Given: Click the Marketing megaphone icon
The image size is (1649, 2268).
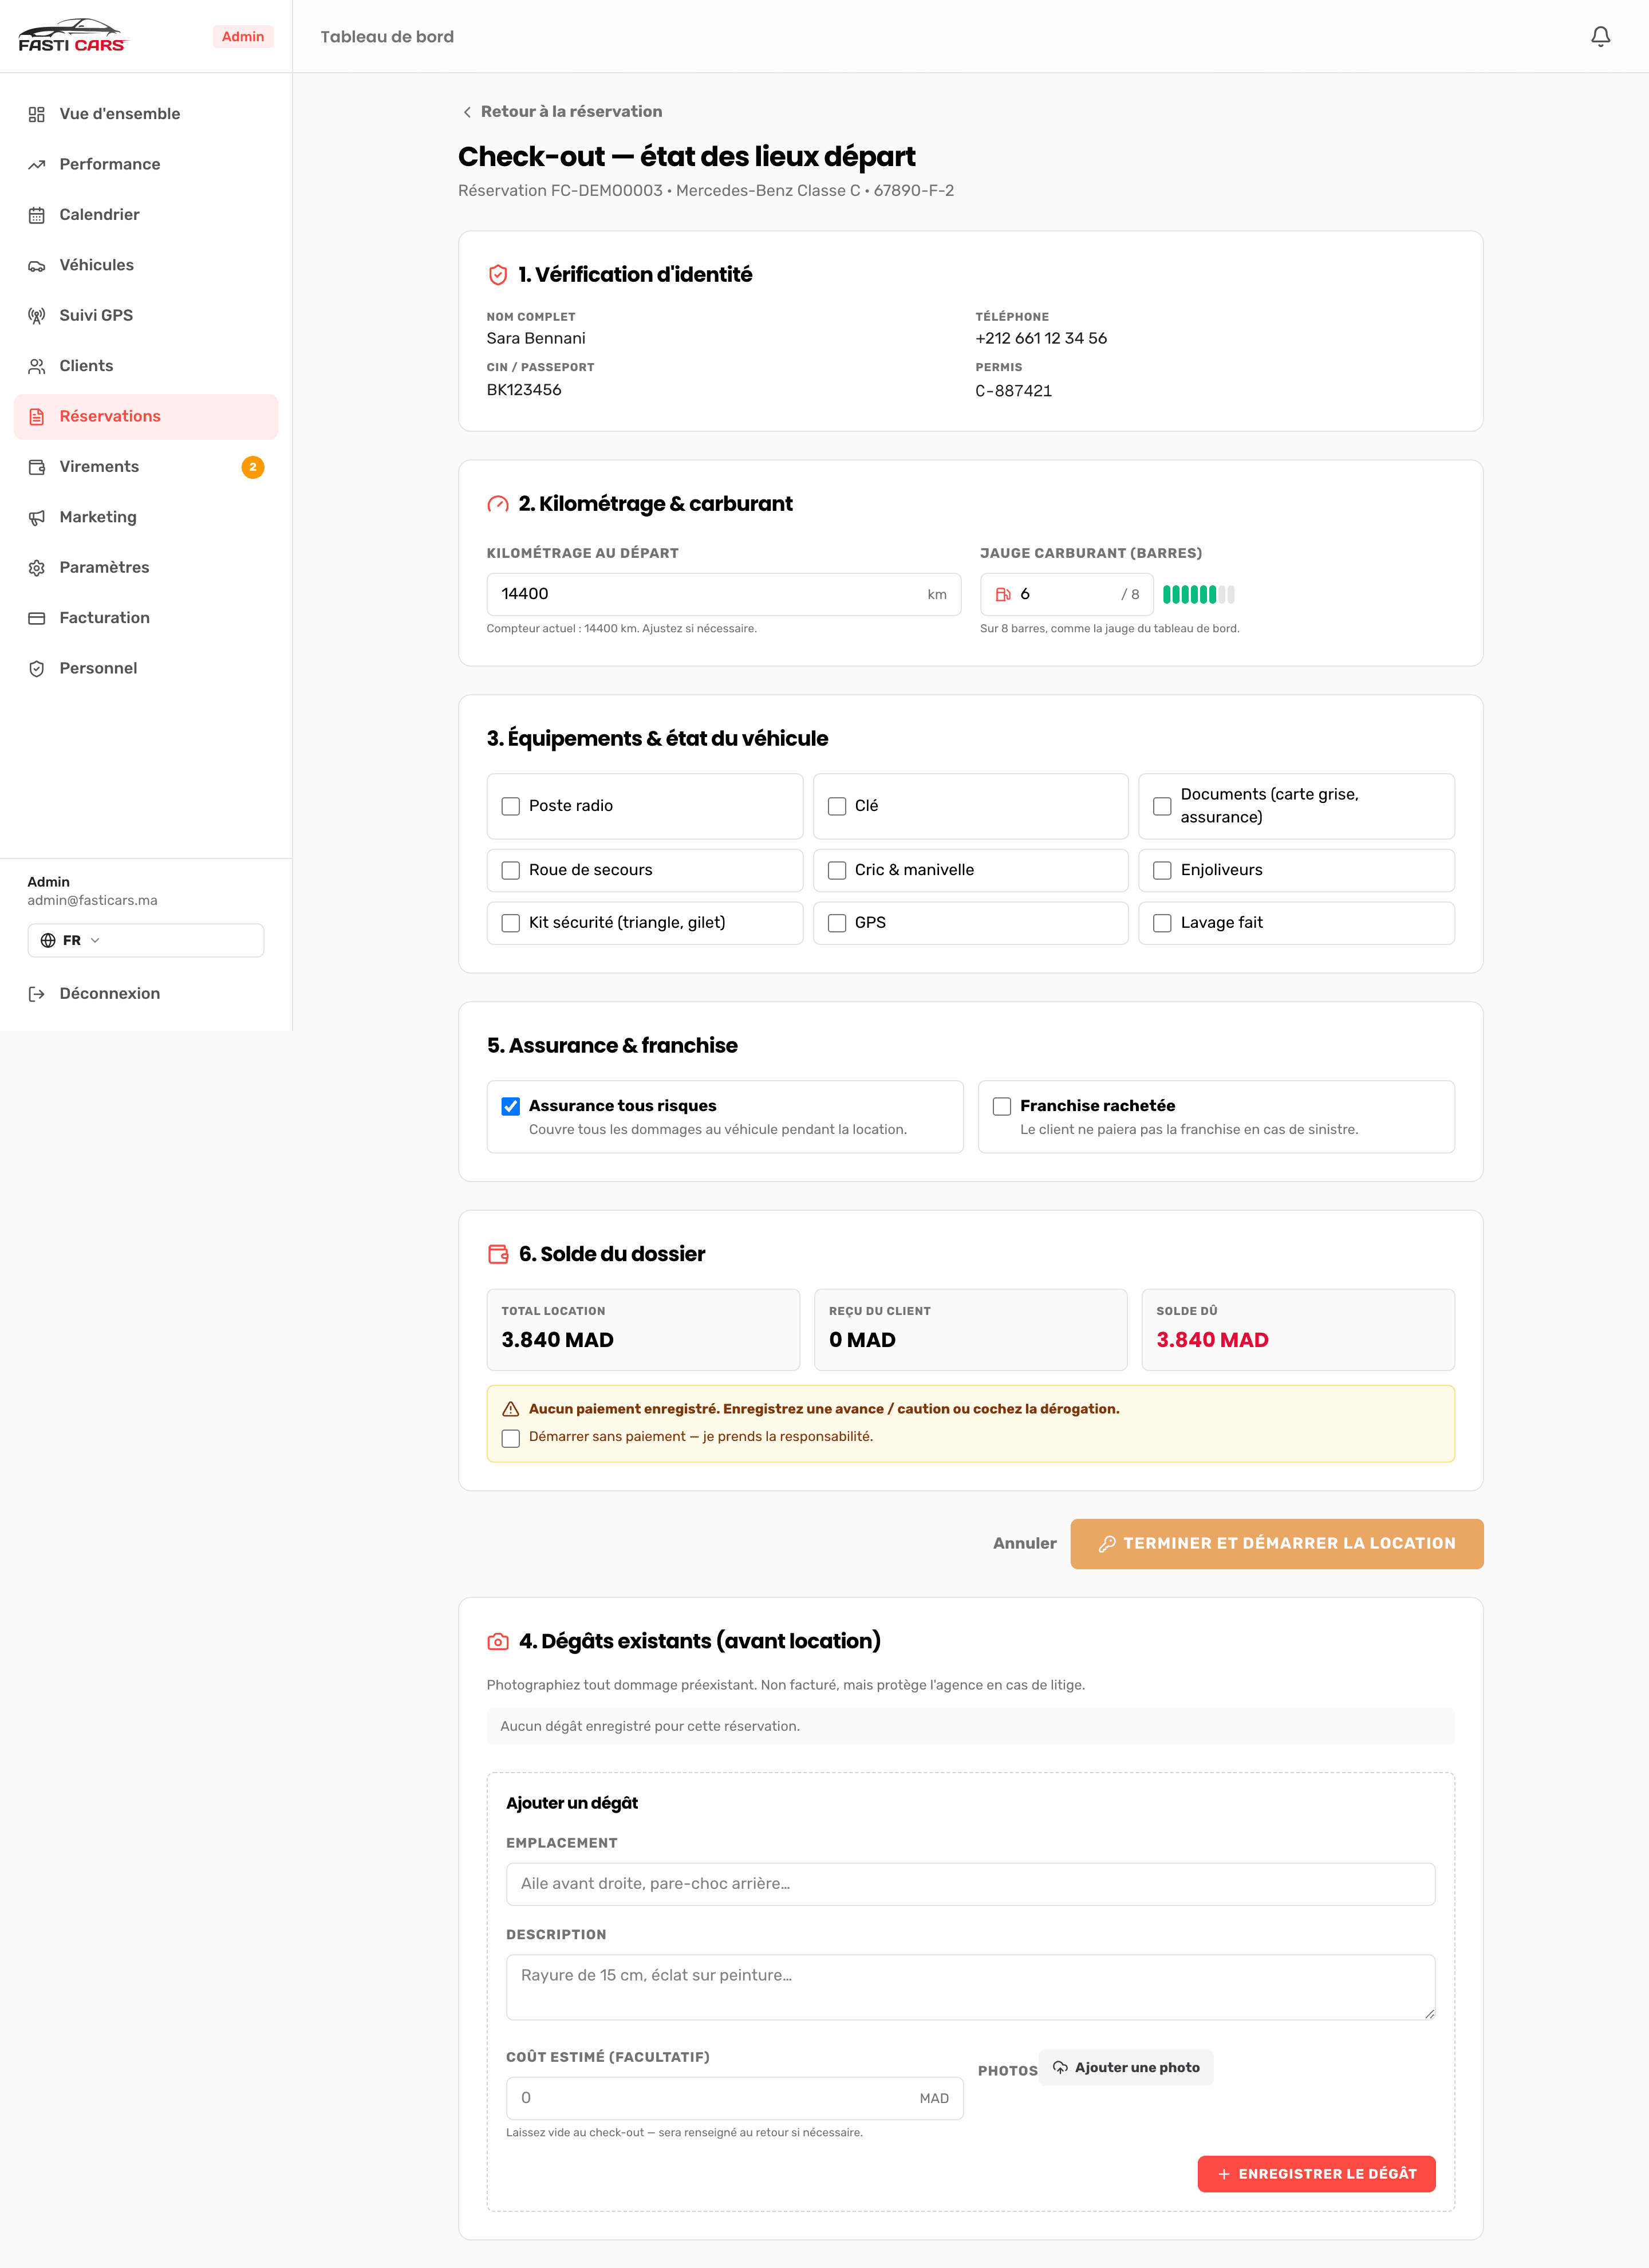Looking at the screenshot, I should click(x=37, y=518).
